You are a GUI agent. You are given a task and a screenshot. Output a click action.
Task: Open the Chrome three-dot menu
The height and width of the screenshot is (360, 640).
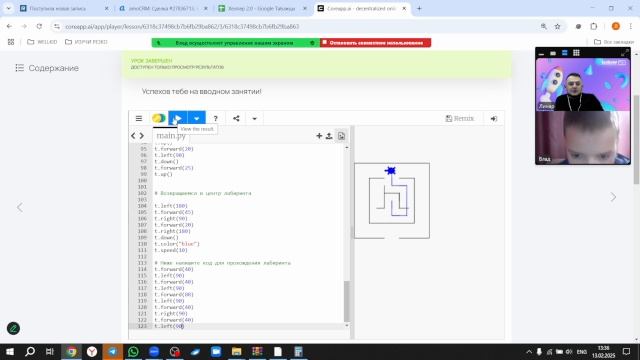pyautogui.click(x=631, y=26)
